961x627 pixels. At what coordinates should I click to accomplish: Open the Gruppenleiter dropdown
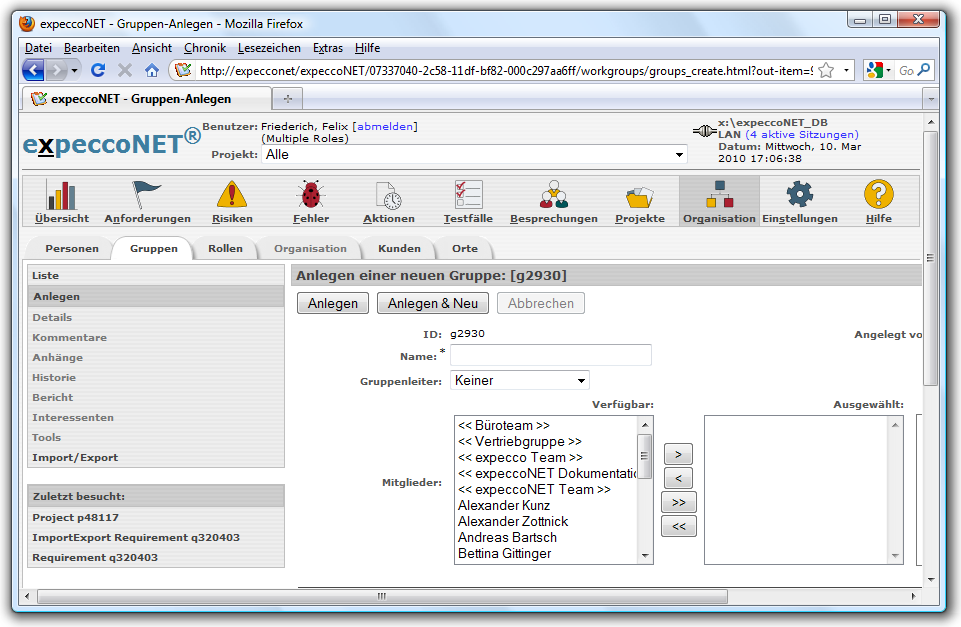pos(581,380)
